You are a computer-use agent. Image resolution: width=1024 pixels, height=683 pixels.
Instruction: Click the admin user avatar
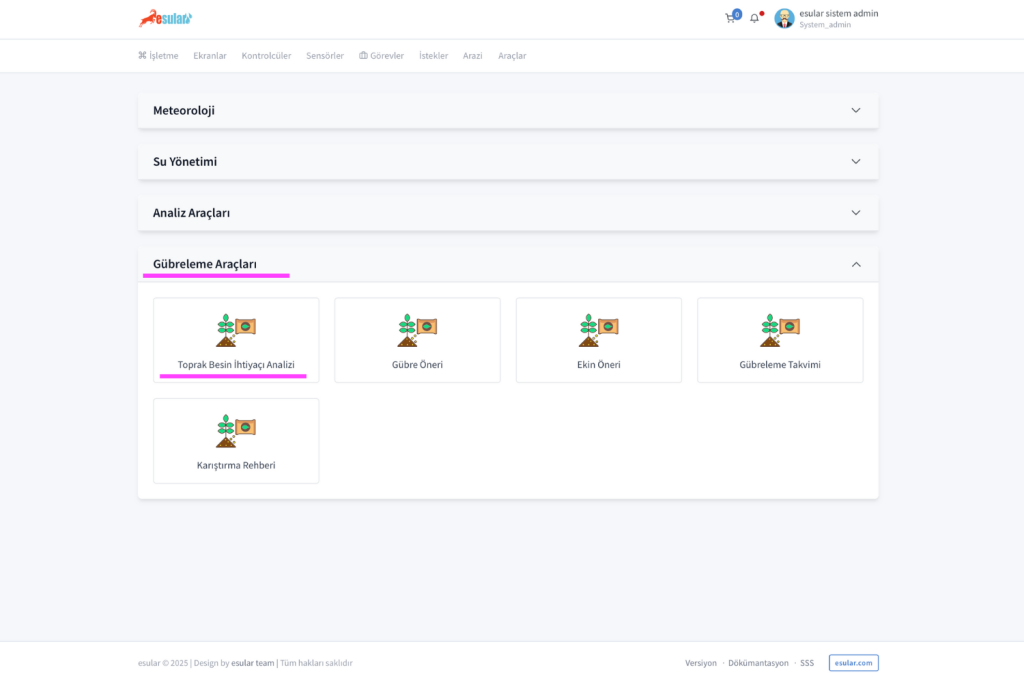784,18
